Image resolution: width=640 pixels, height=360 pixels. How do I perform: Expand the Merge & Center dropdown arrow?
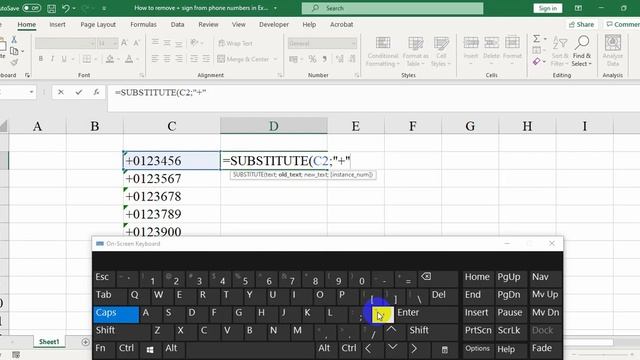tap(275, 59)
